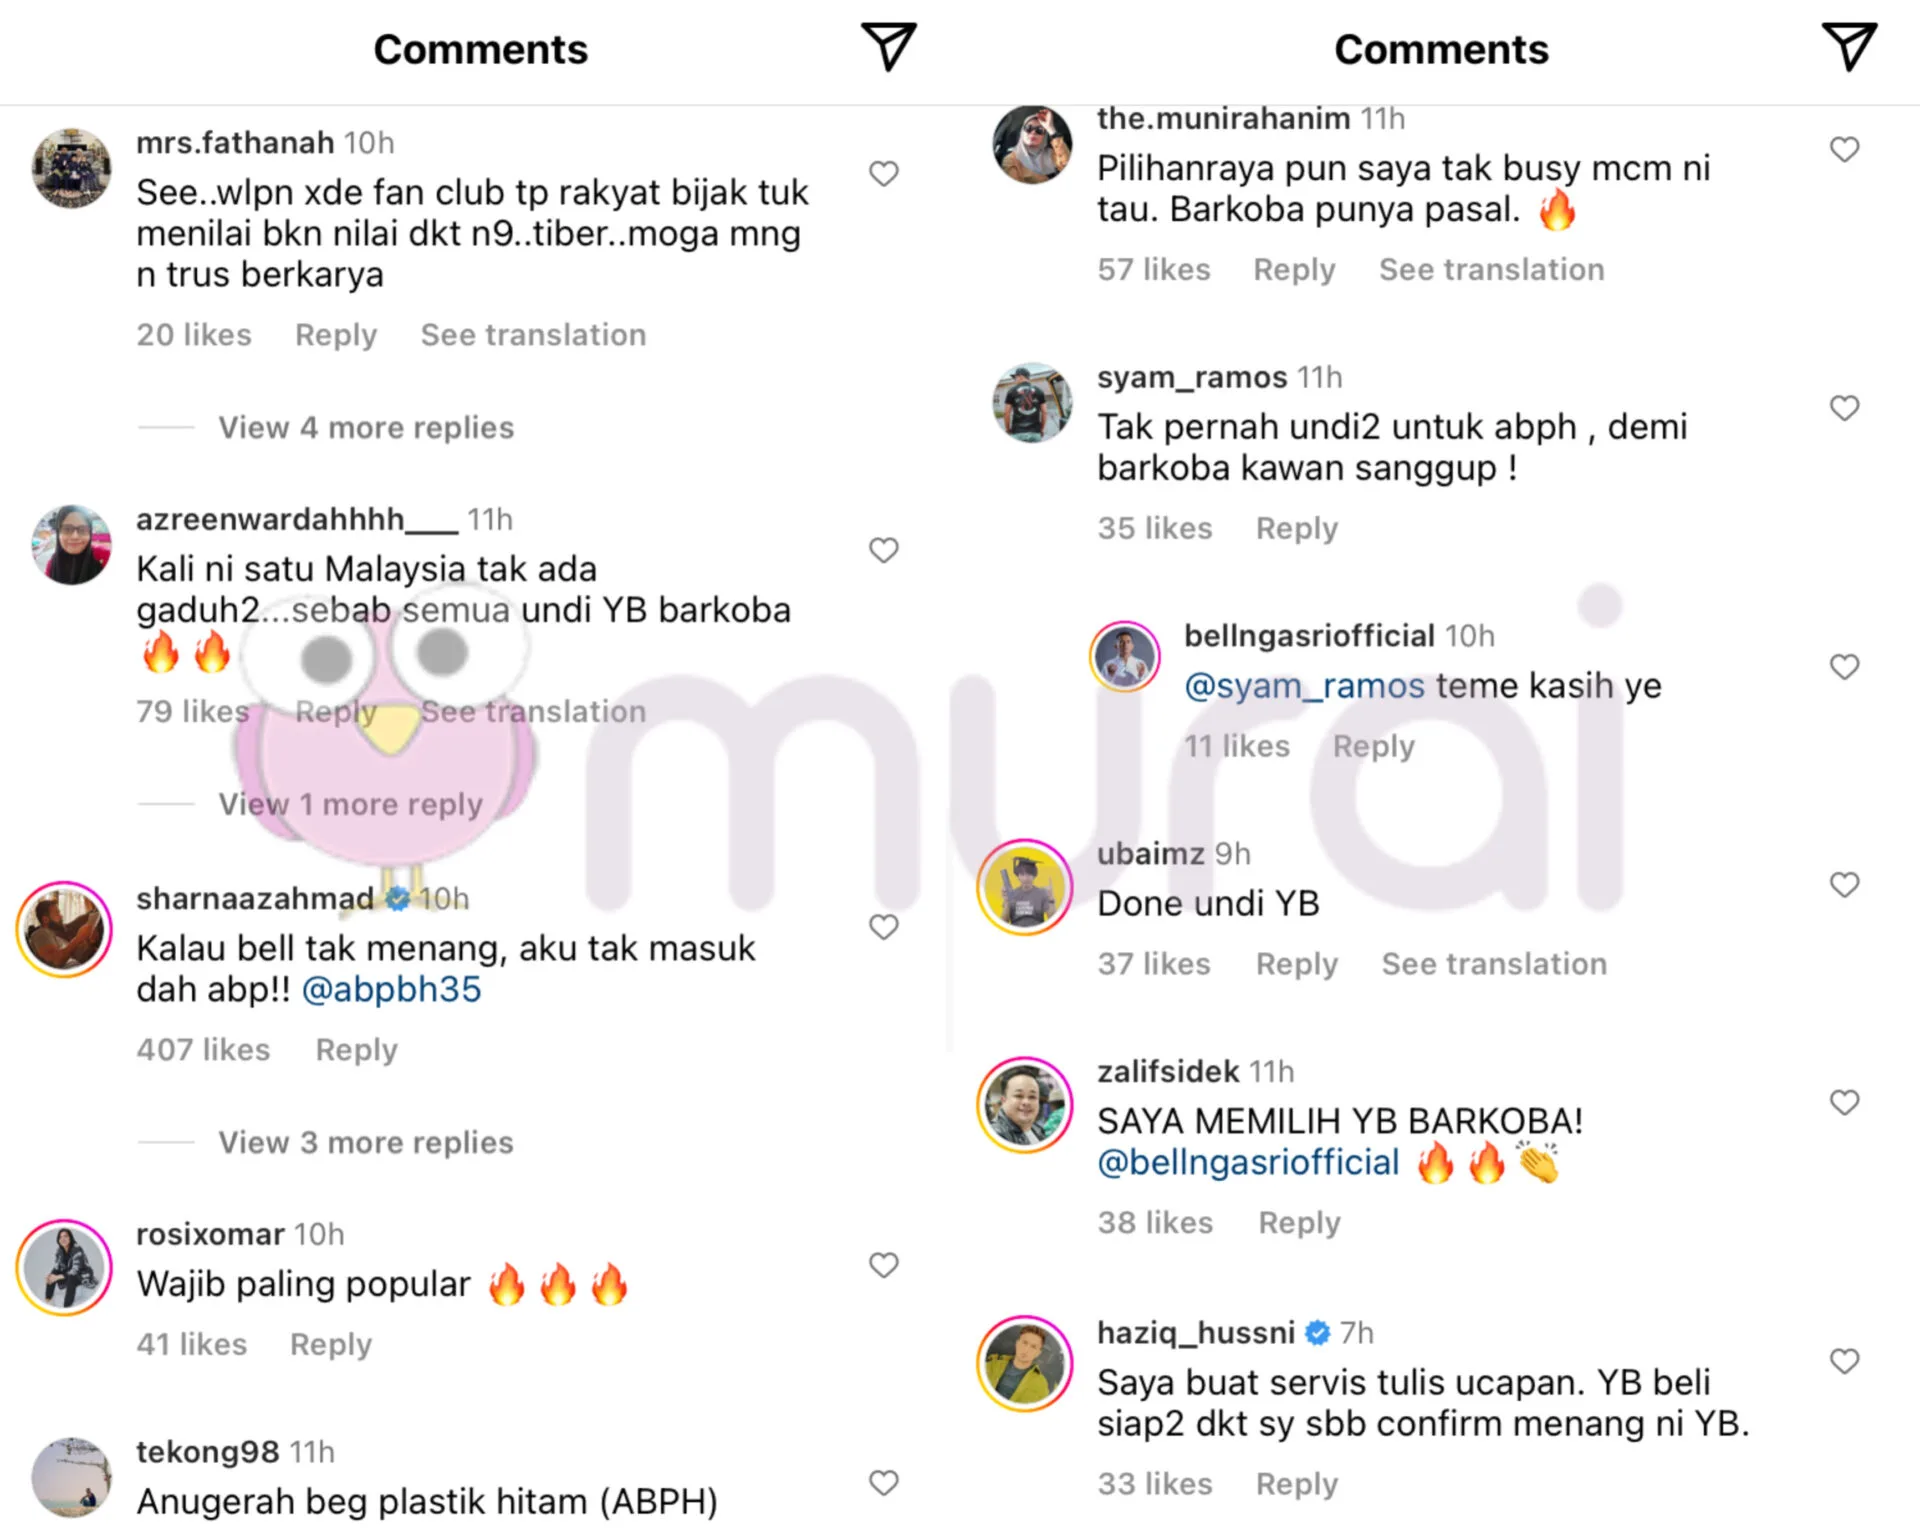The image size is (1920, 1531).
Task: Open the @bellngasriofficial mention in zalifsidek's comment
Action: point(1248,1162)
